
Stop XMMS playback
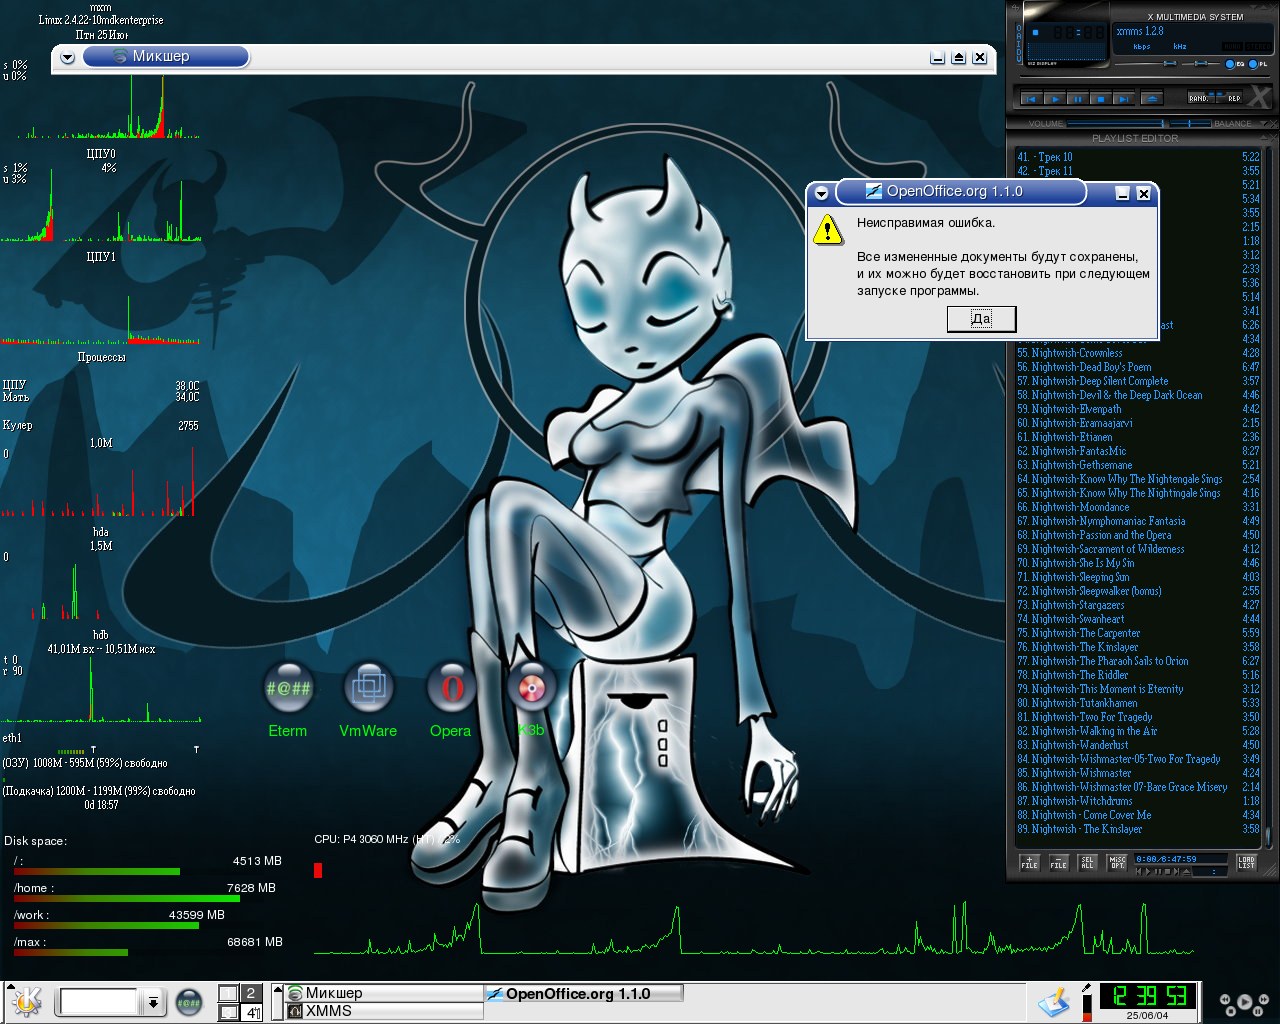(1100, 99)
